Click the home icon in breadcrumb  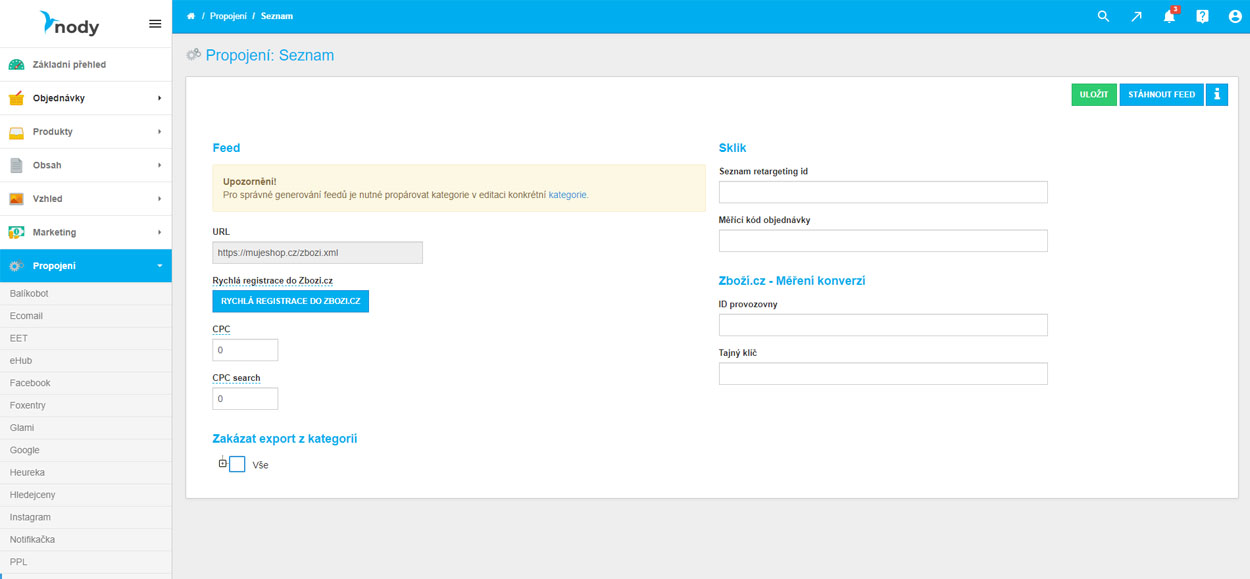pos(191,16)
